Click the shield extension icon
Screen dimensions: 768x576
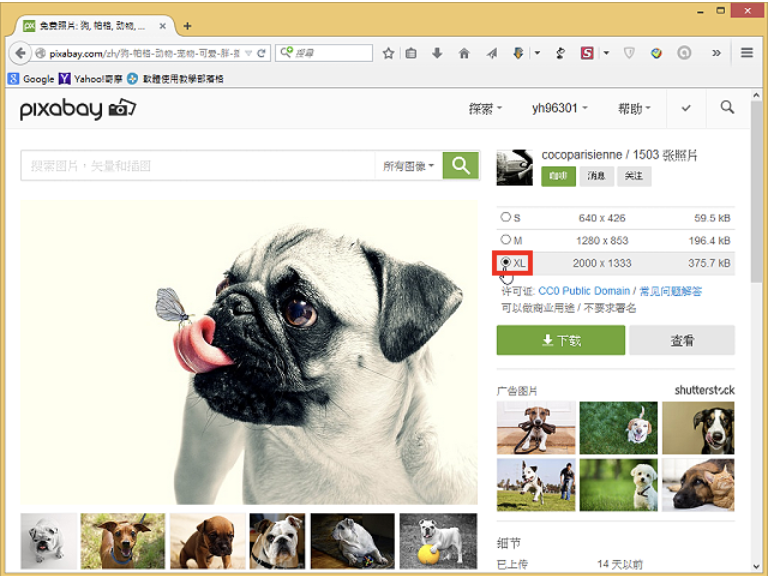tap(629, 53)
